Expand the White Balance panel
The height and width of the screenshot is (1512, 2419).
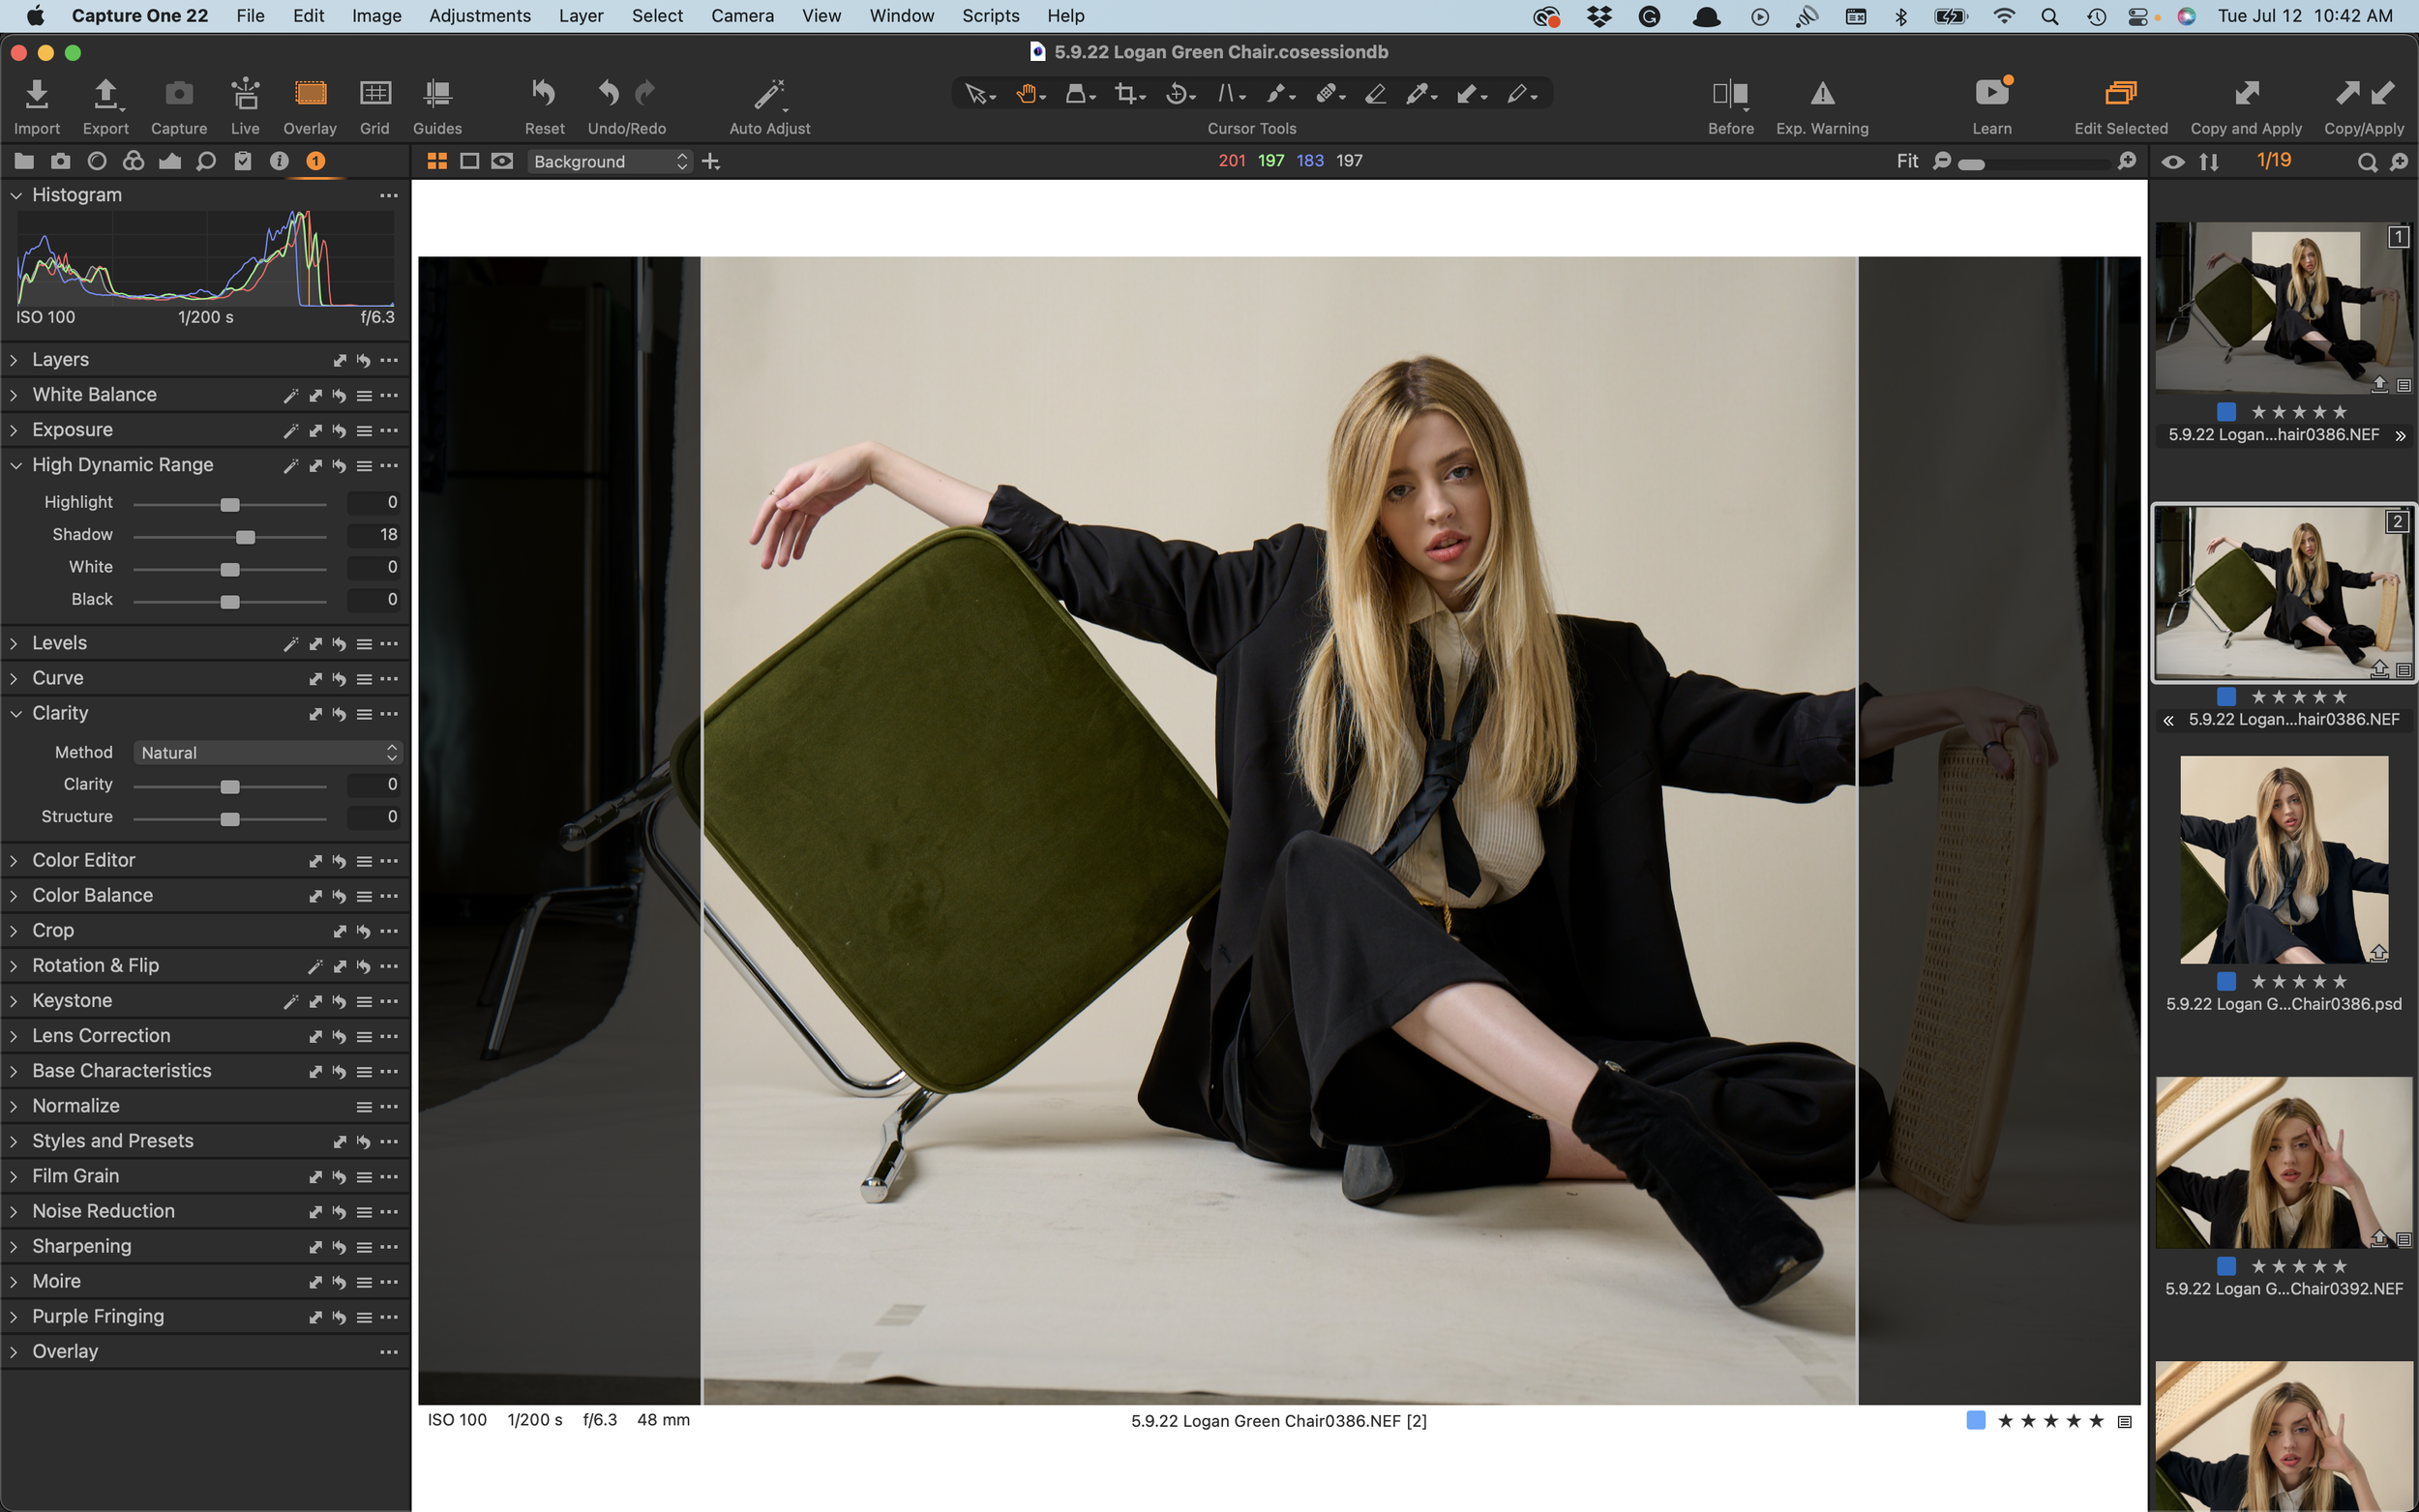point(94,394)
